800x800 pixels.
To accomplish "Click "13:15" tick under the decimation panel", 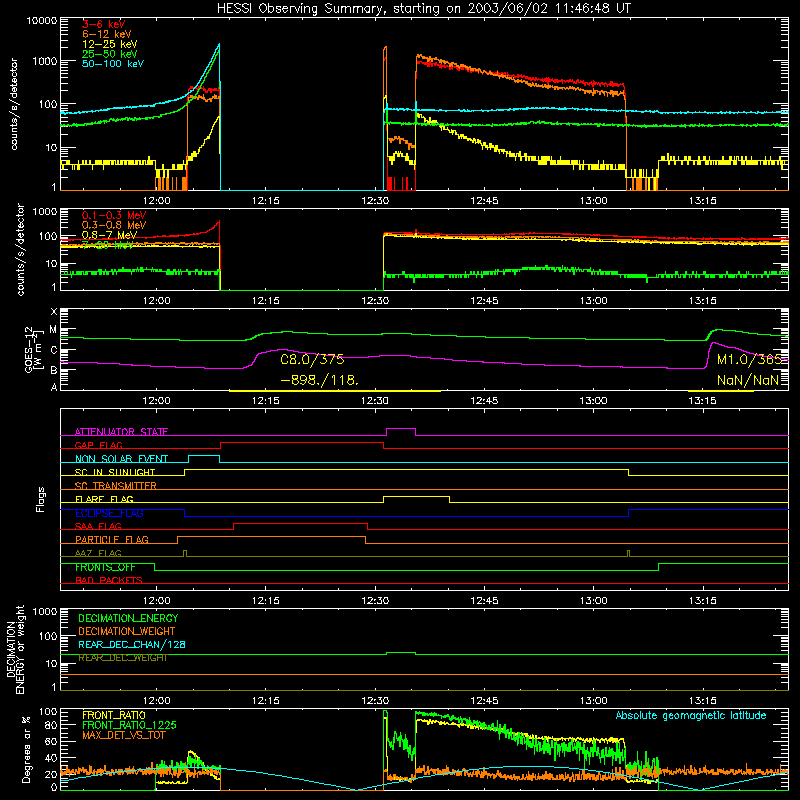I will (x=703, y=701).
